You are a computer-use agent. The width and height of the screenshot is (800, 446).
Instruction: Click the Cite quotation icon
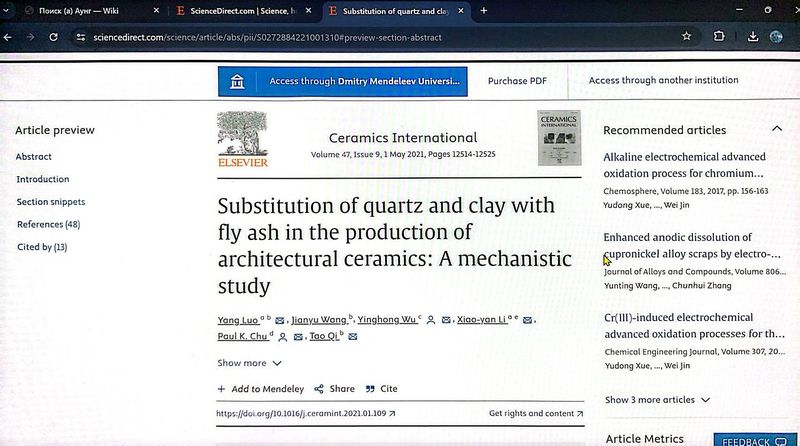tap(370, 389)
